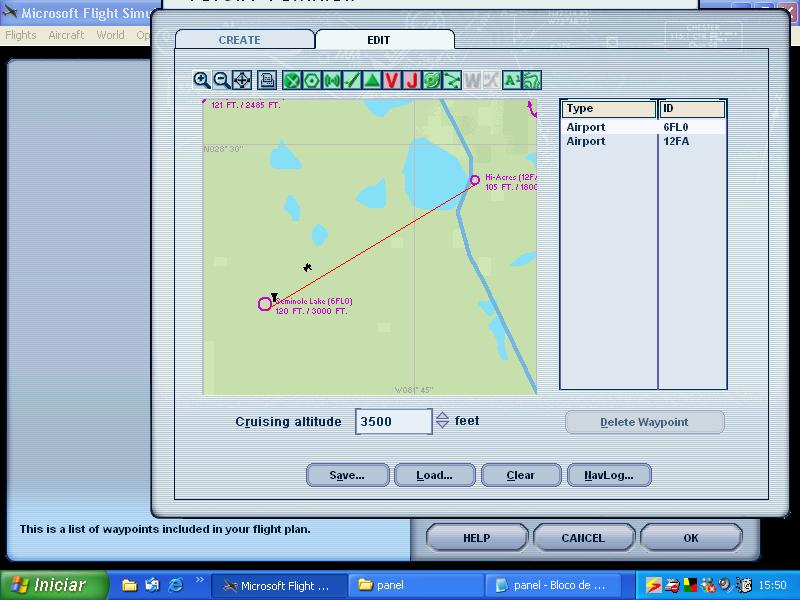
Task: Click the zoom in magnifier icon
Action: (202, 80)
